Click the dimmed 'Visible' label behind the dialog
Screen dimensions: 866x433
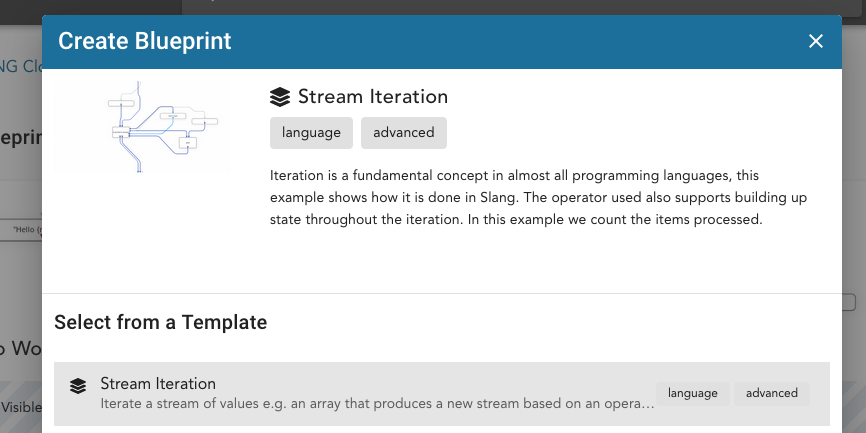21,408
